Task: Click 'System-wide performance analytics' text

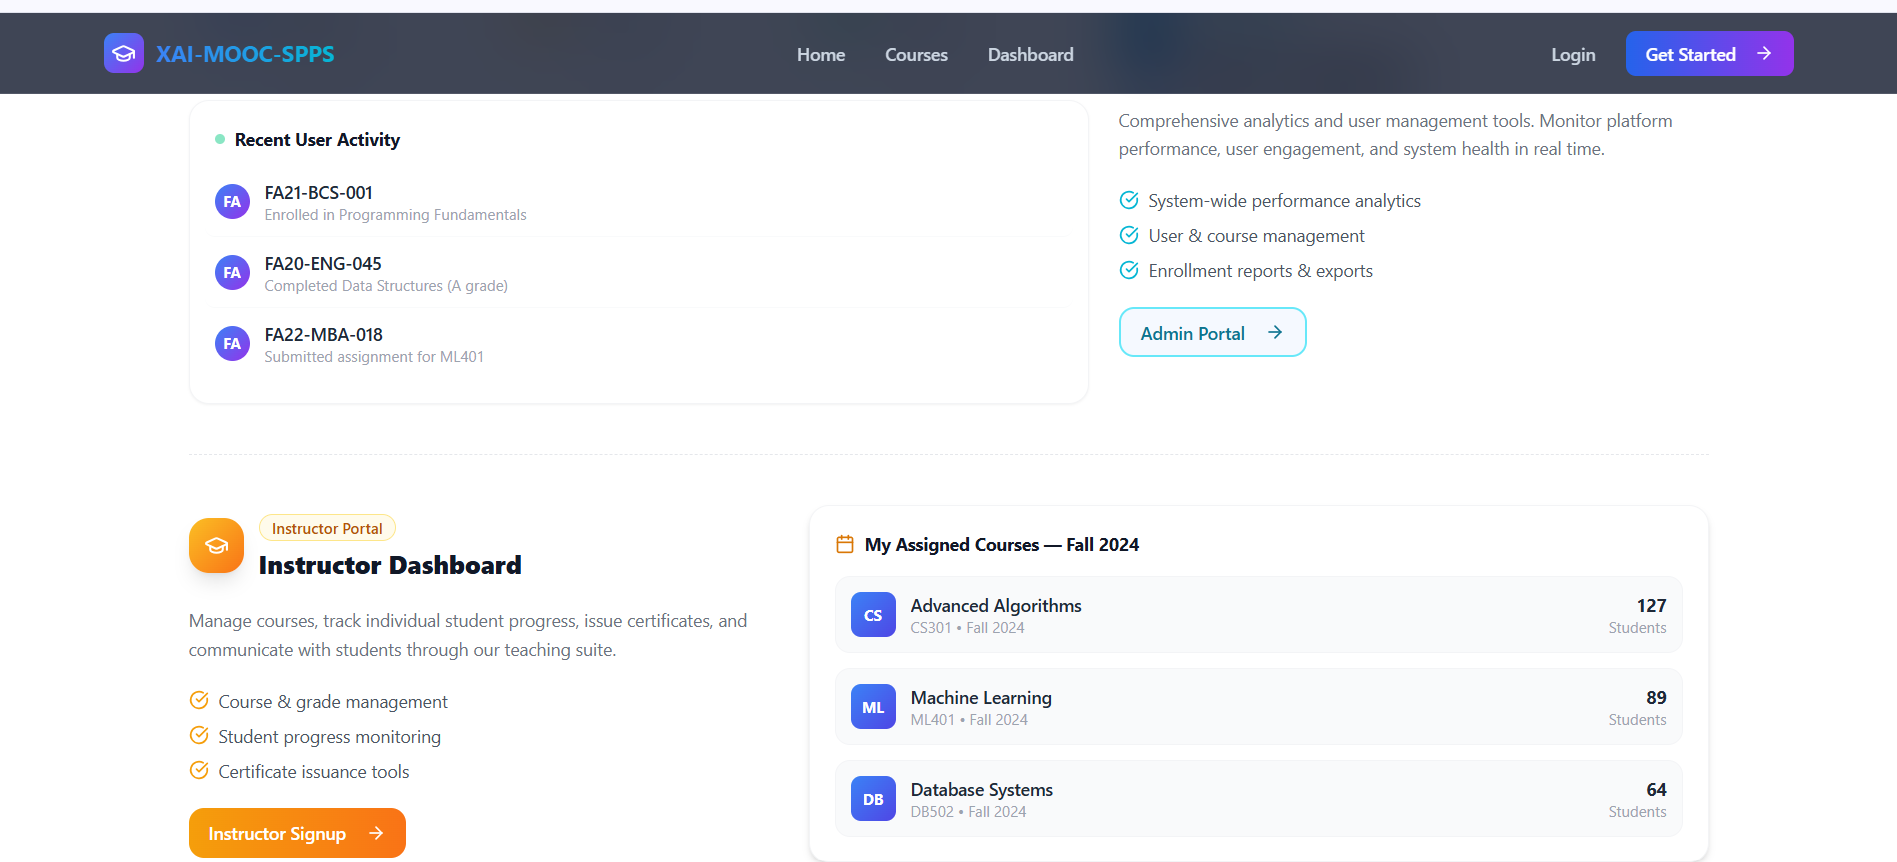Action: click(x=1284, y=201)
